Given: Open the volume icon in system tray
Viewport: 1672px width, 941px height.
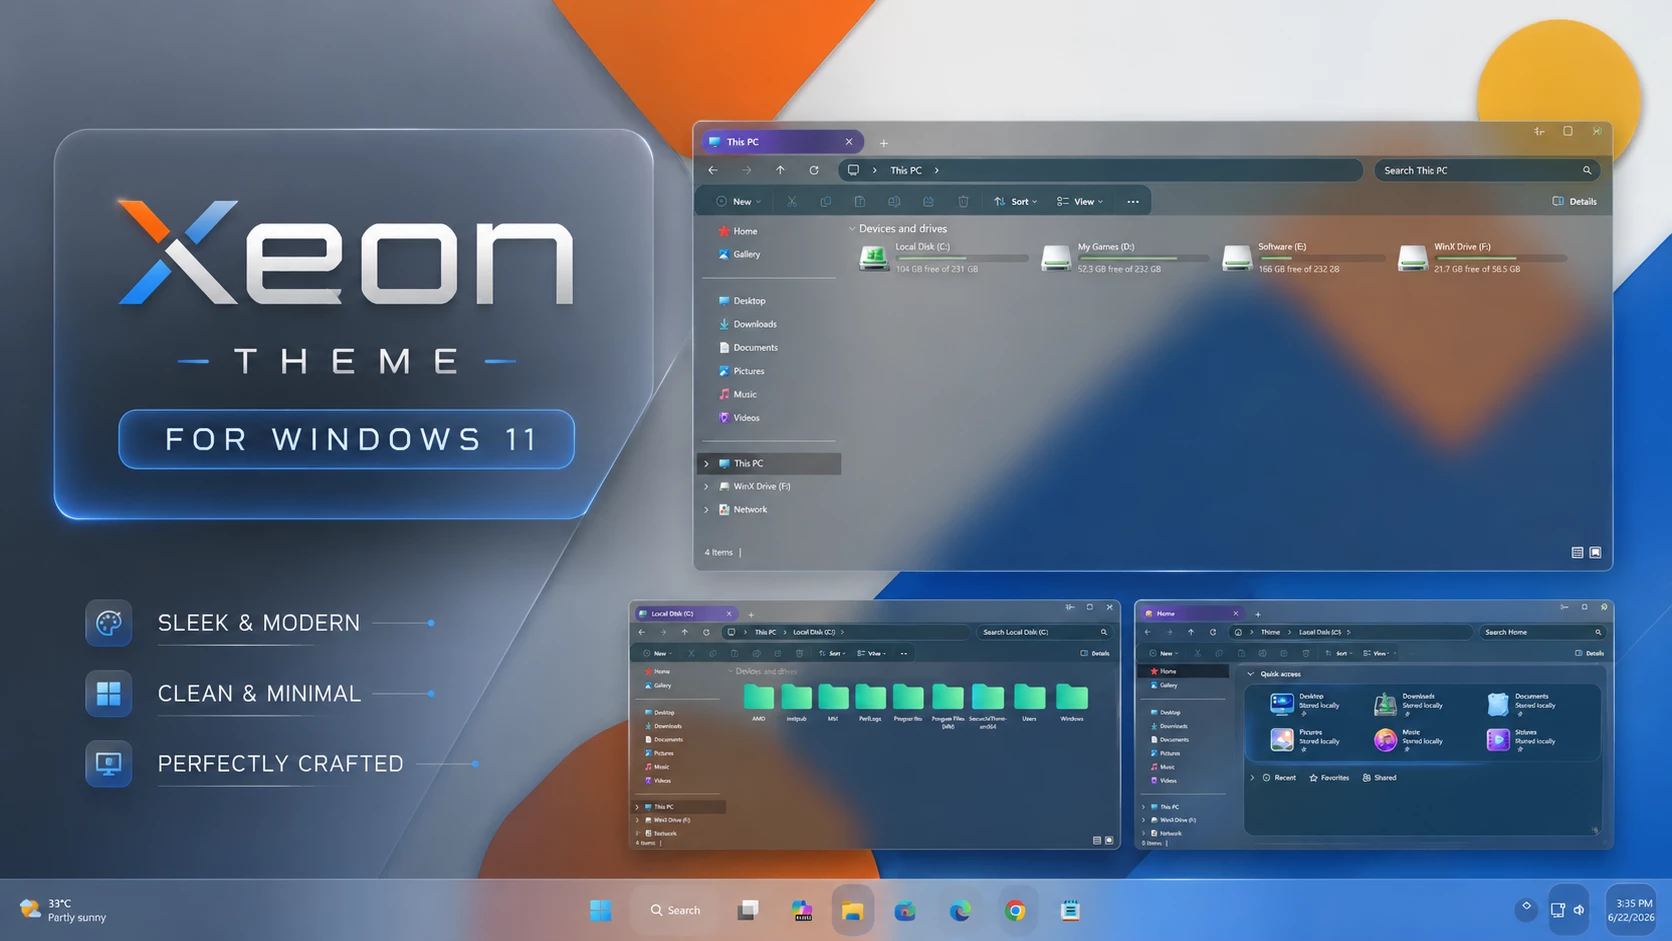Looking at the screenshot, I should tap(1579, 910).
